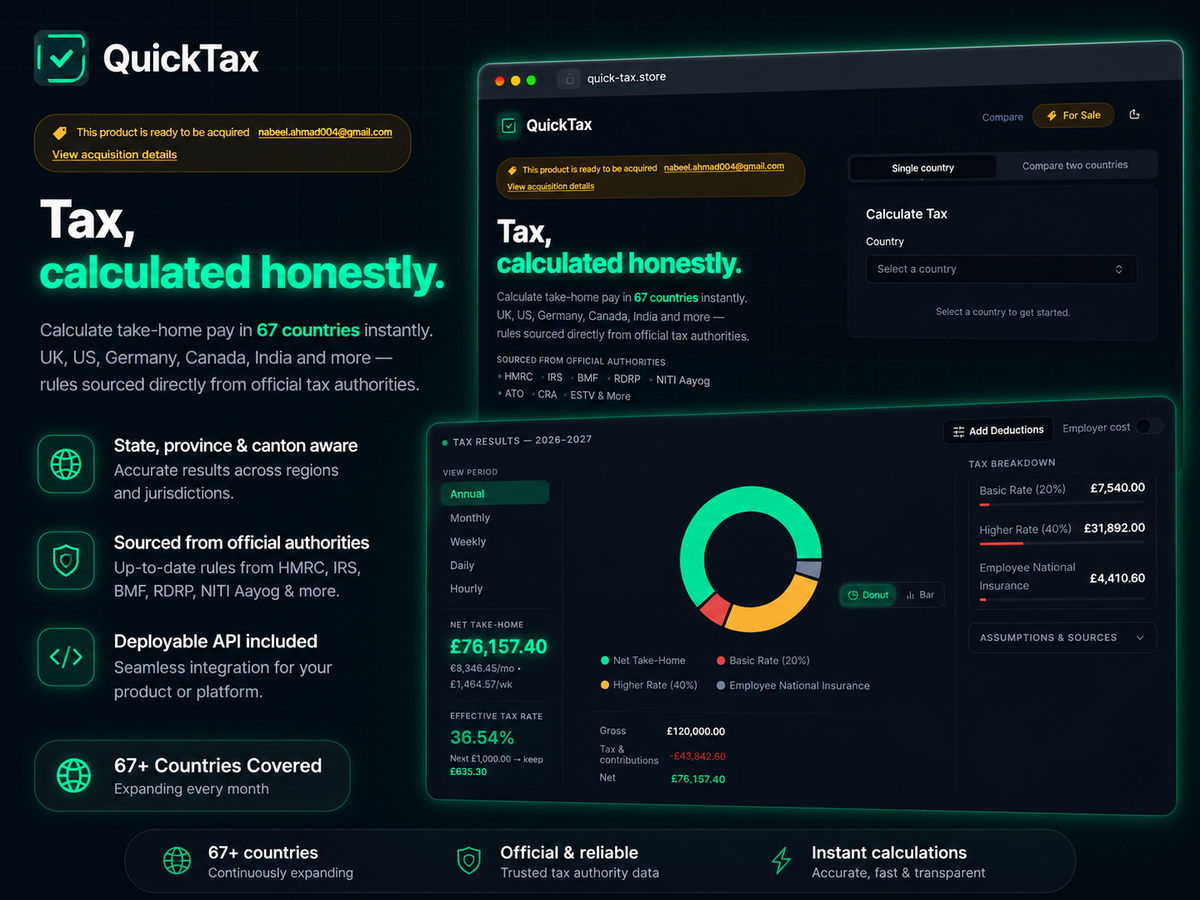Click globe icon in 67+ Countries Covered card
The image size is (1200, 900).
point(73,775)
